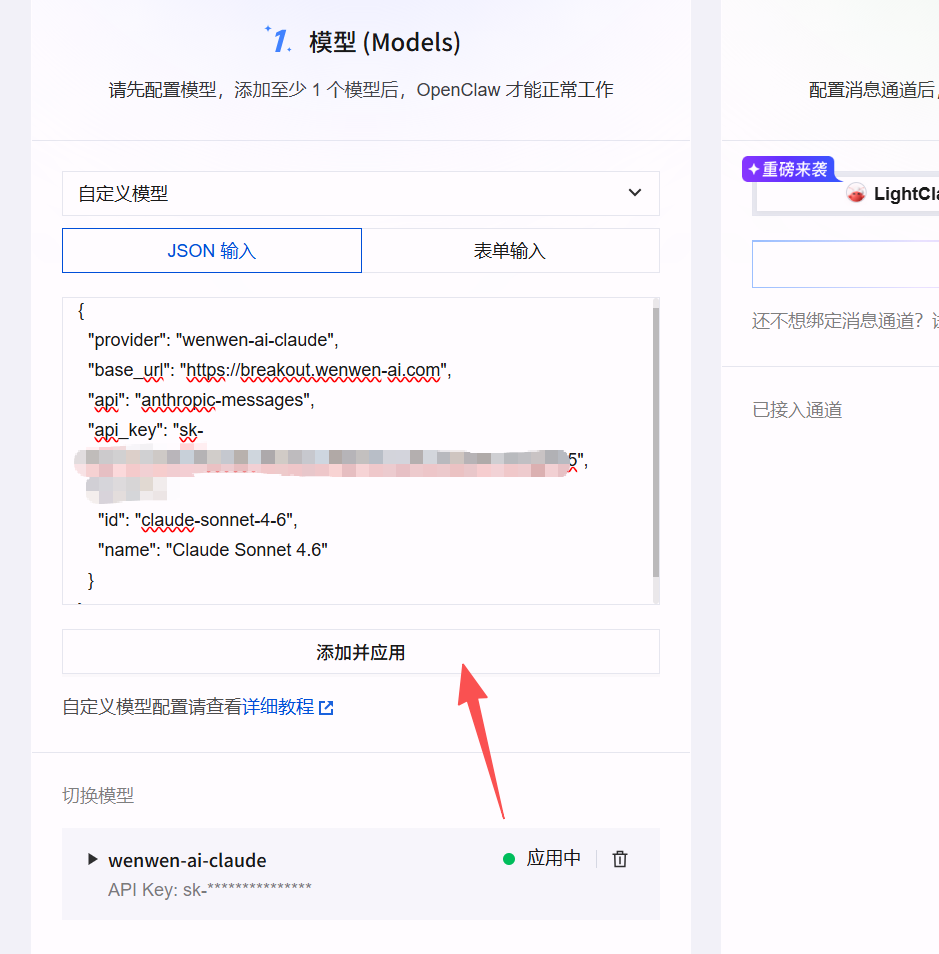Place cursor on the "provider" JSON line
The height and width of the screenshot is (954, 939).
point(214,340)
